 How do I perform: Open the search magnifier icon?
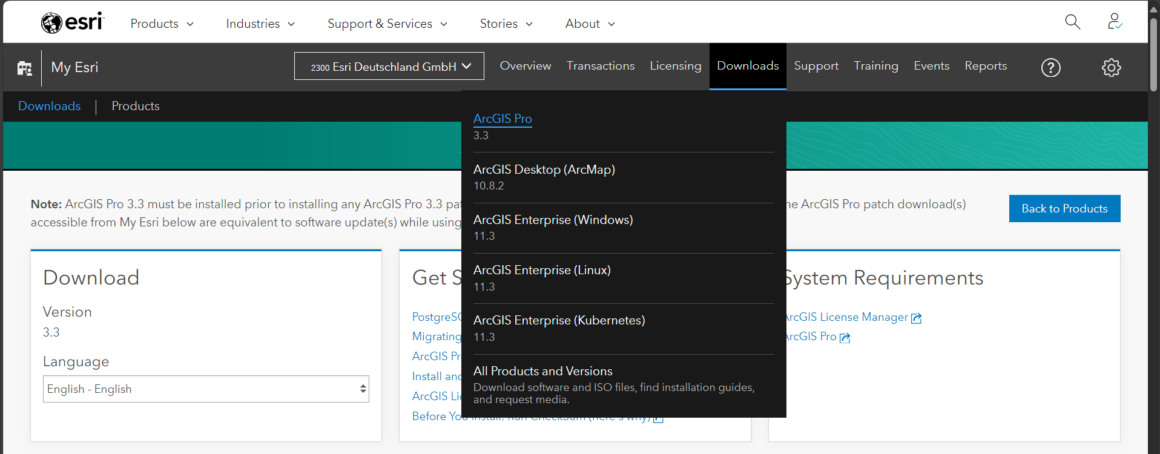(x=1072, y=22)
